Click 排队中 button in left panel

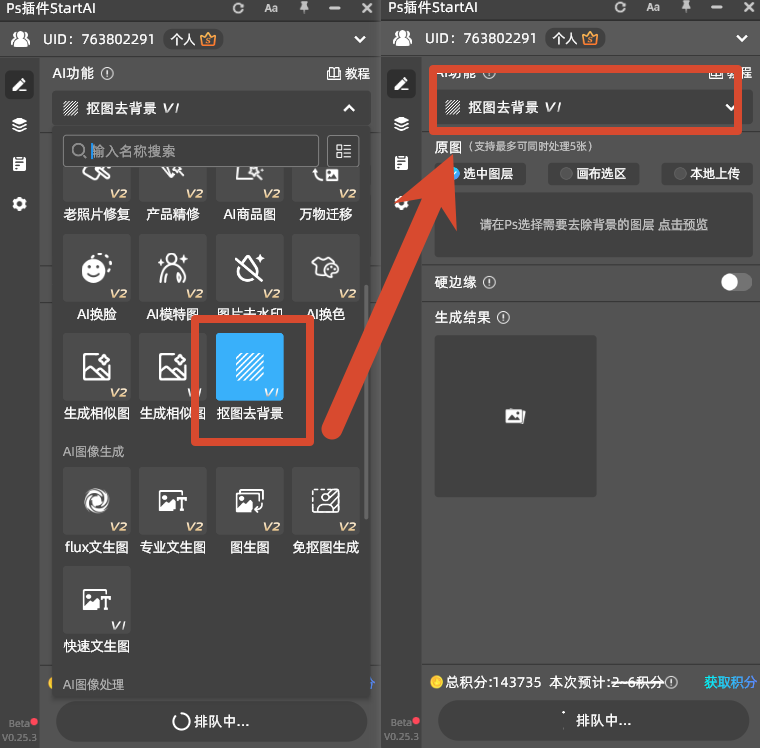pyautogui.click(x=211, y=721)
